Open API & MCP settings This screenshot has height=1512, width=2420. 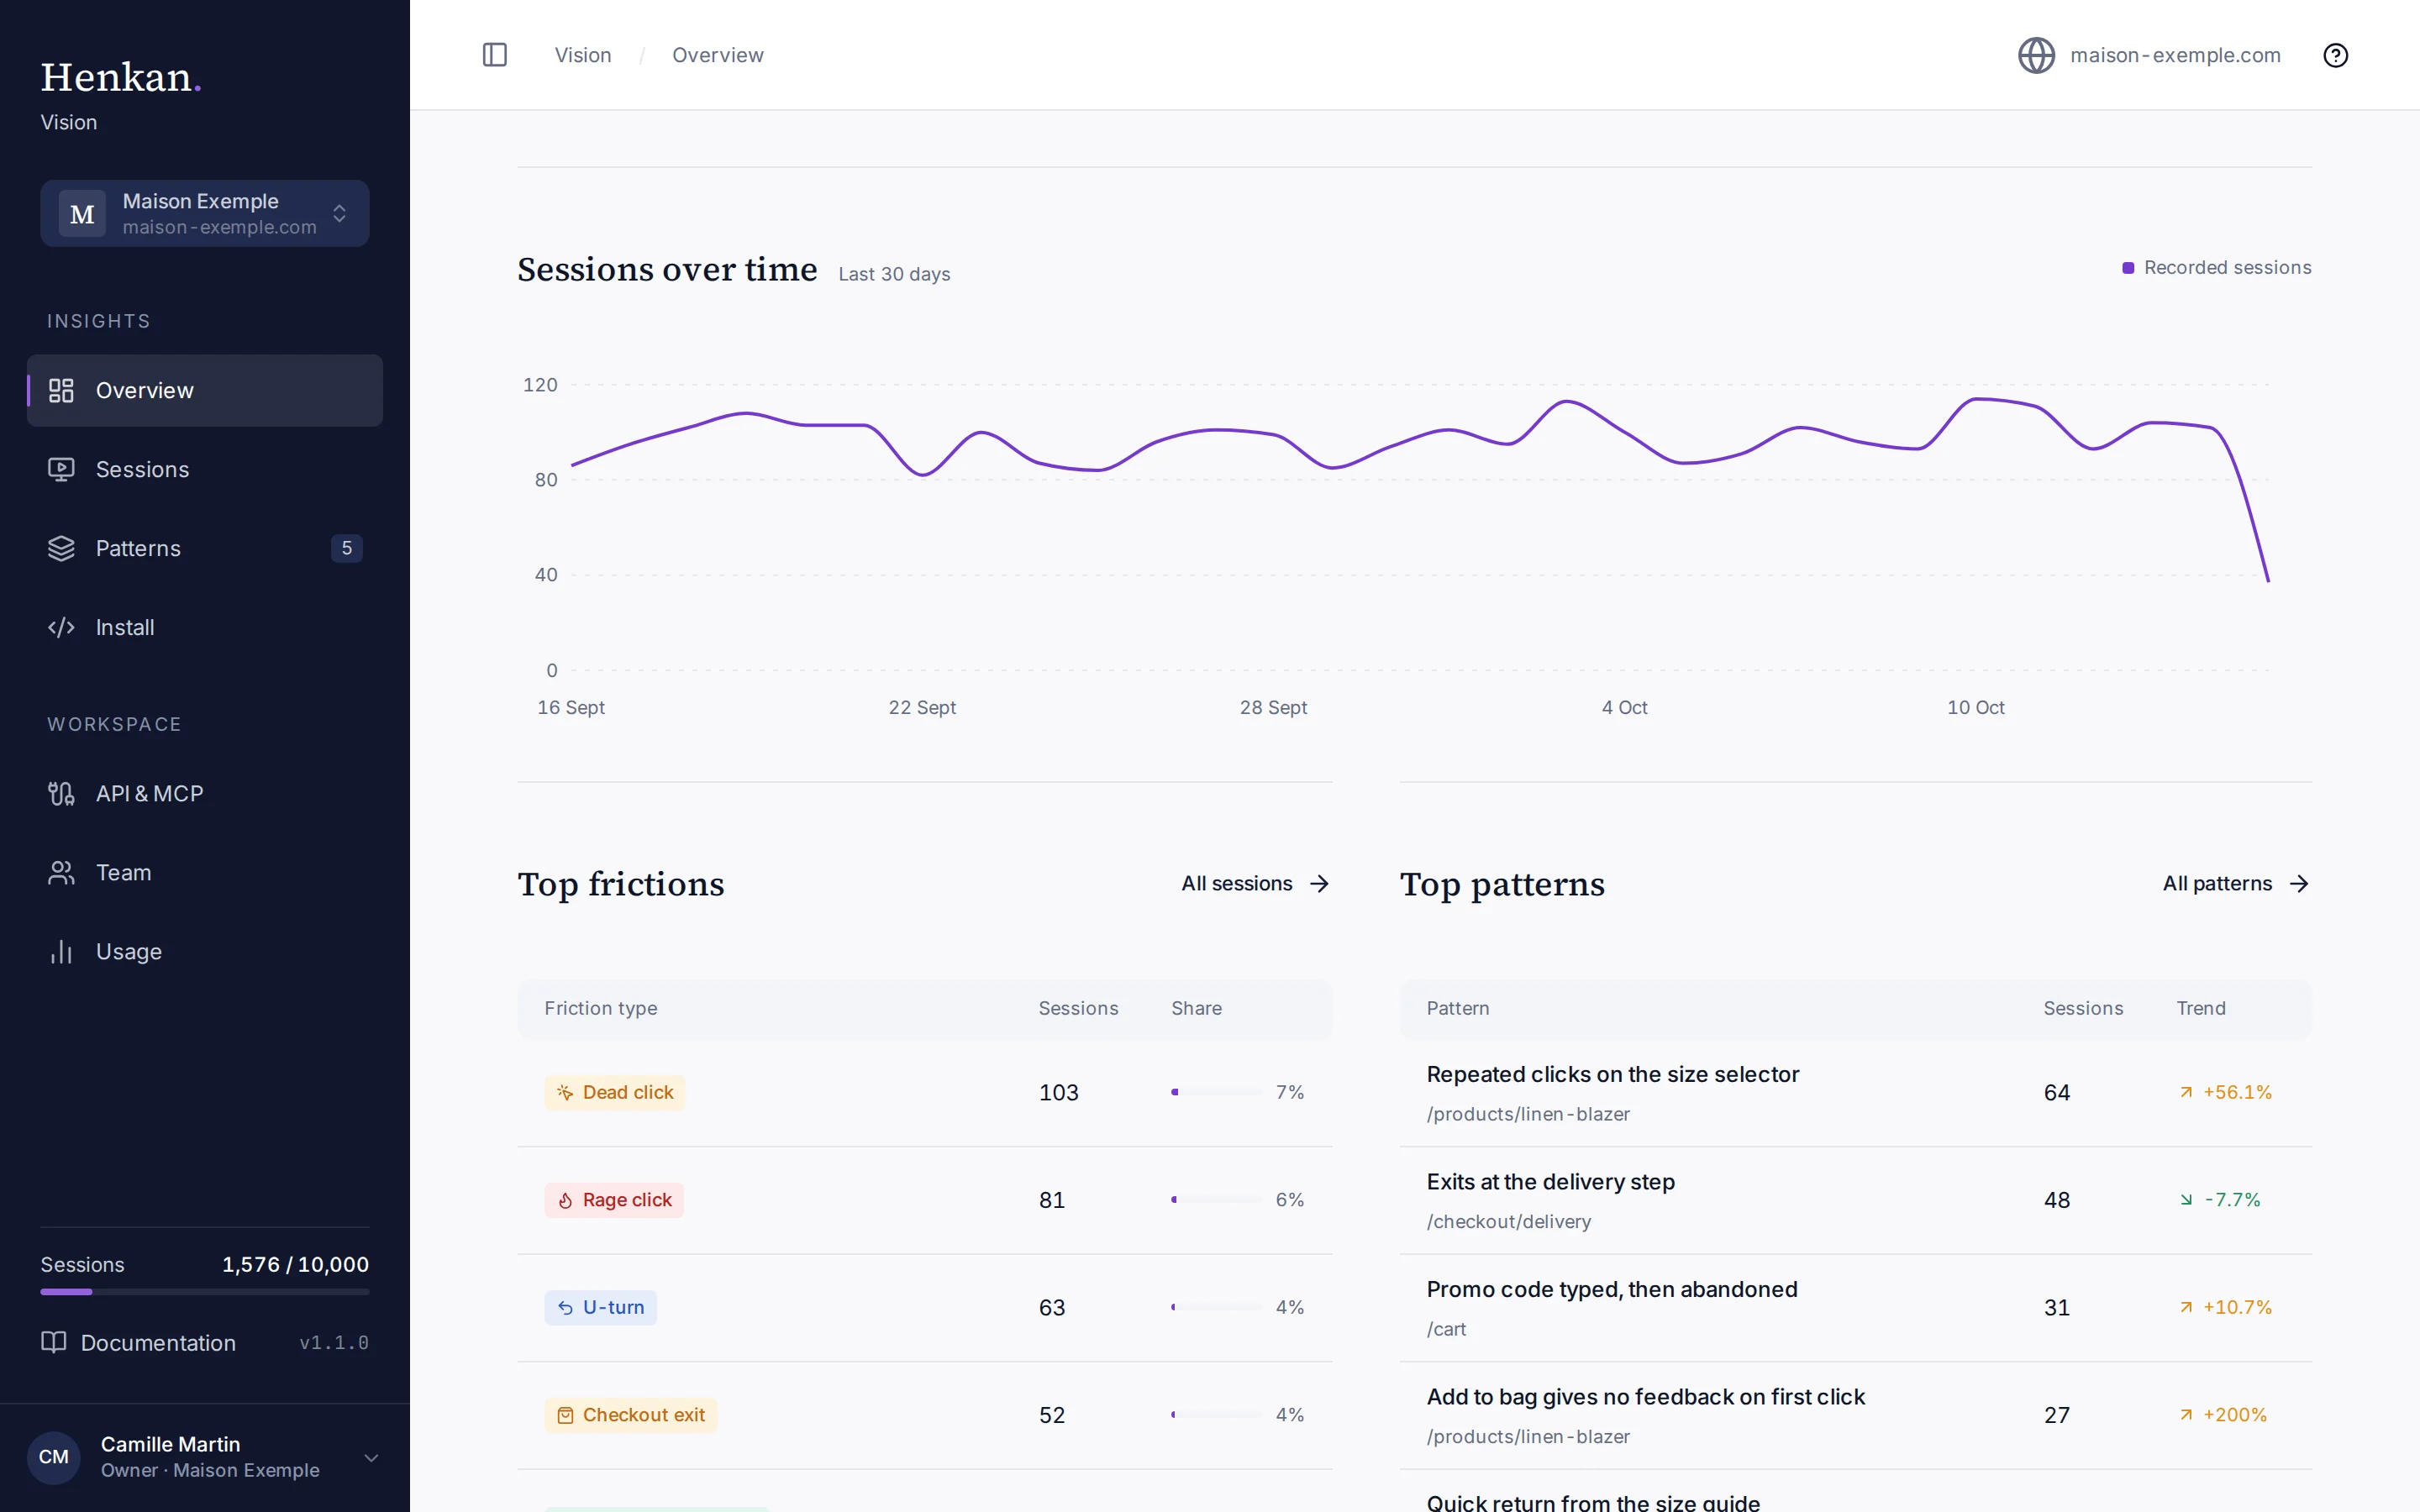point(205,793)
